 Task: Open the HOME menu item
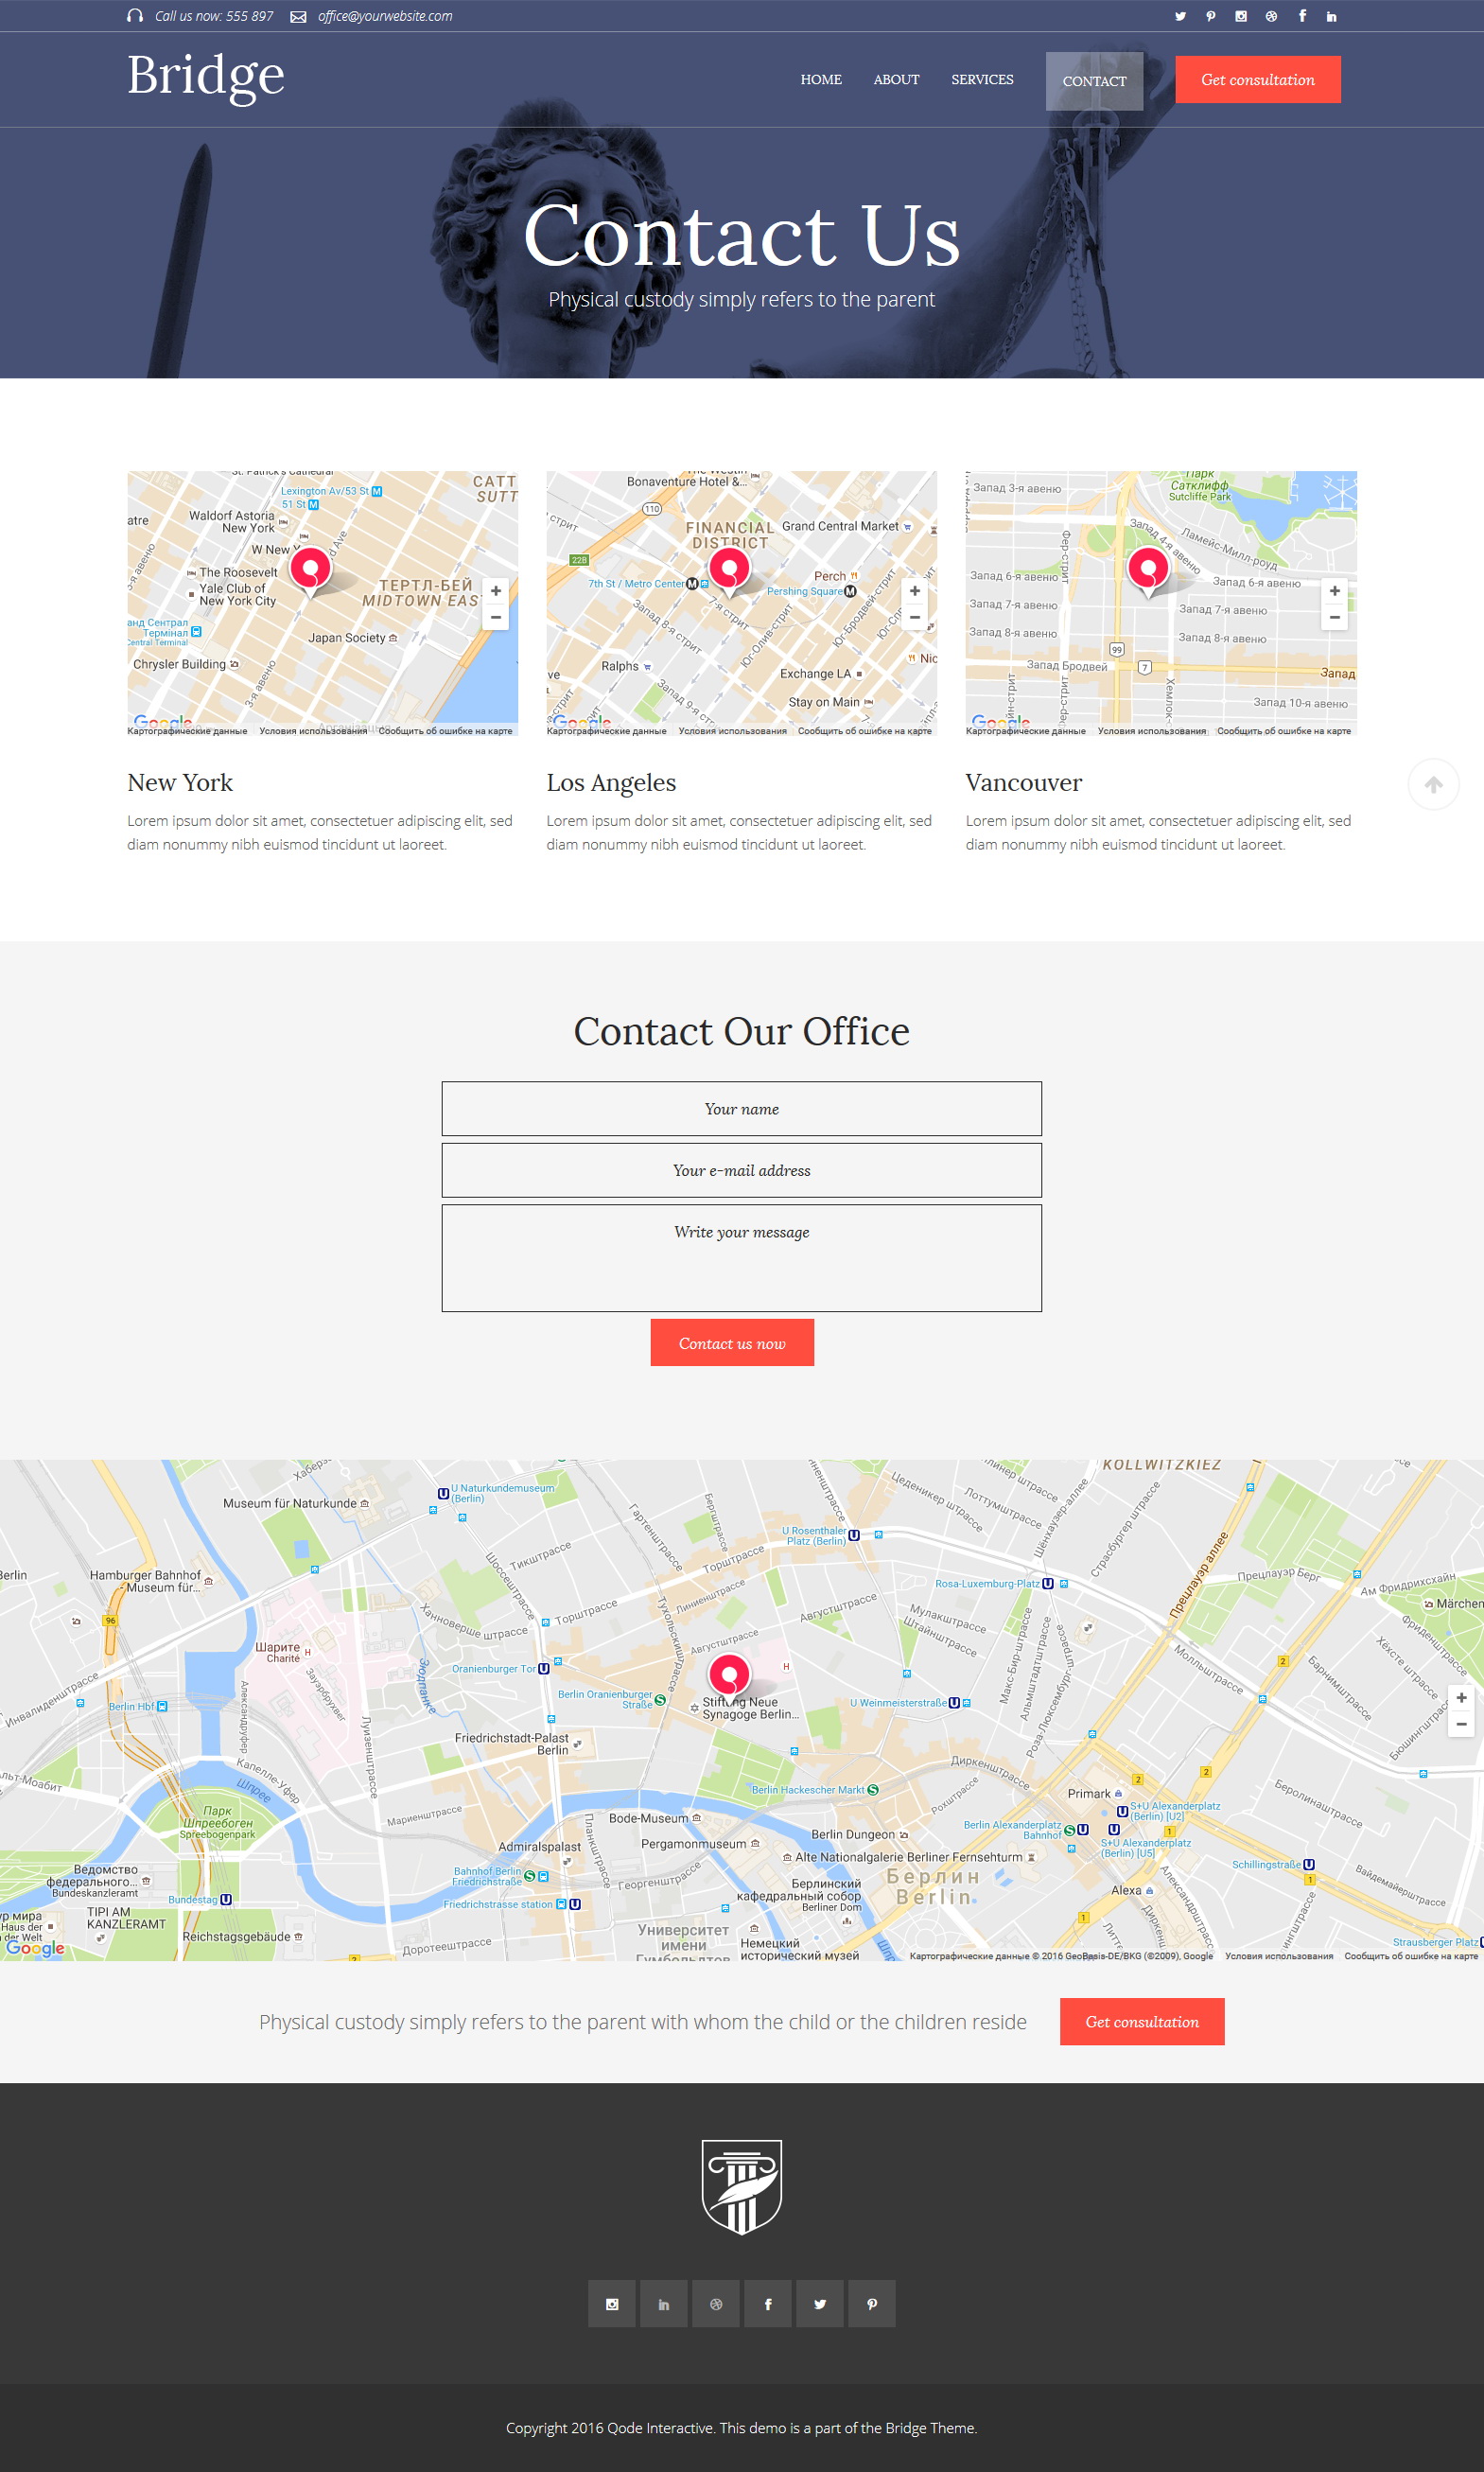click(821, 80)
